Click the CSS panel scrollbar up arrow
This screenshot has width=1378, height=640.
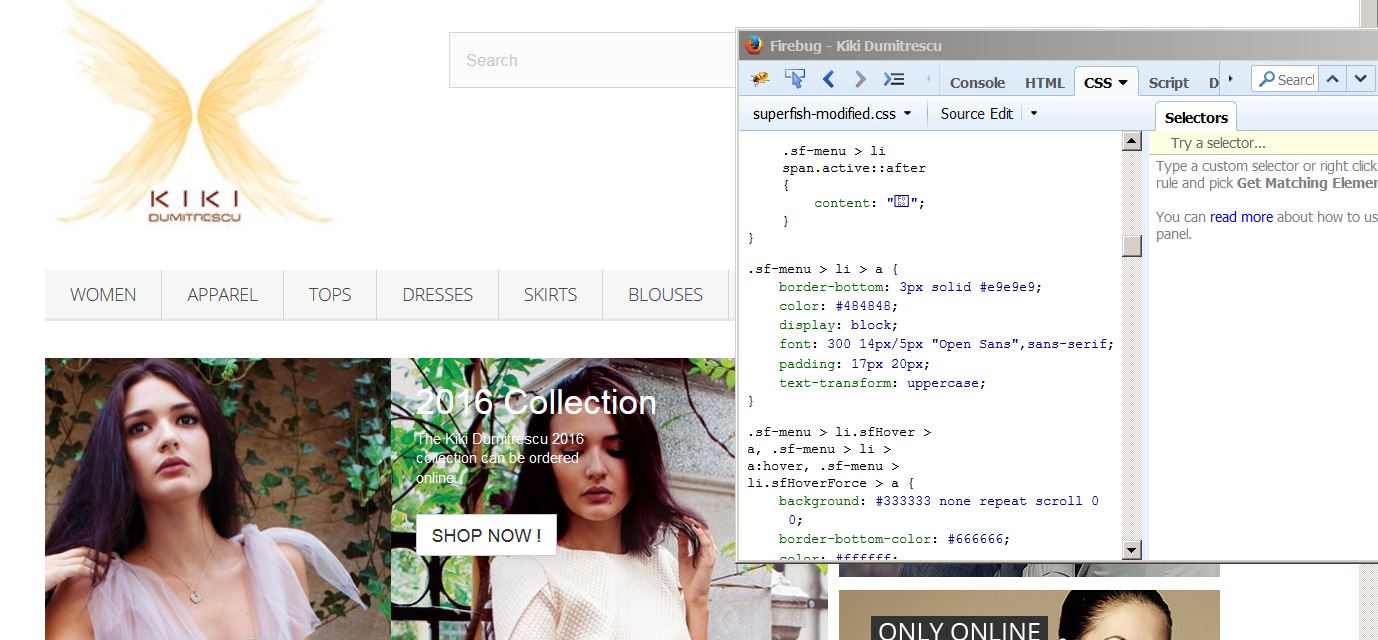[1132, 141]
